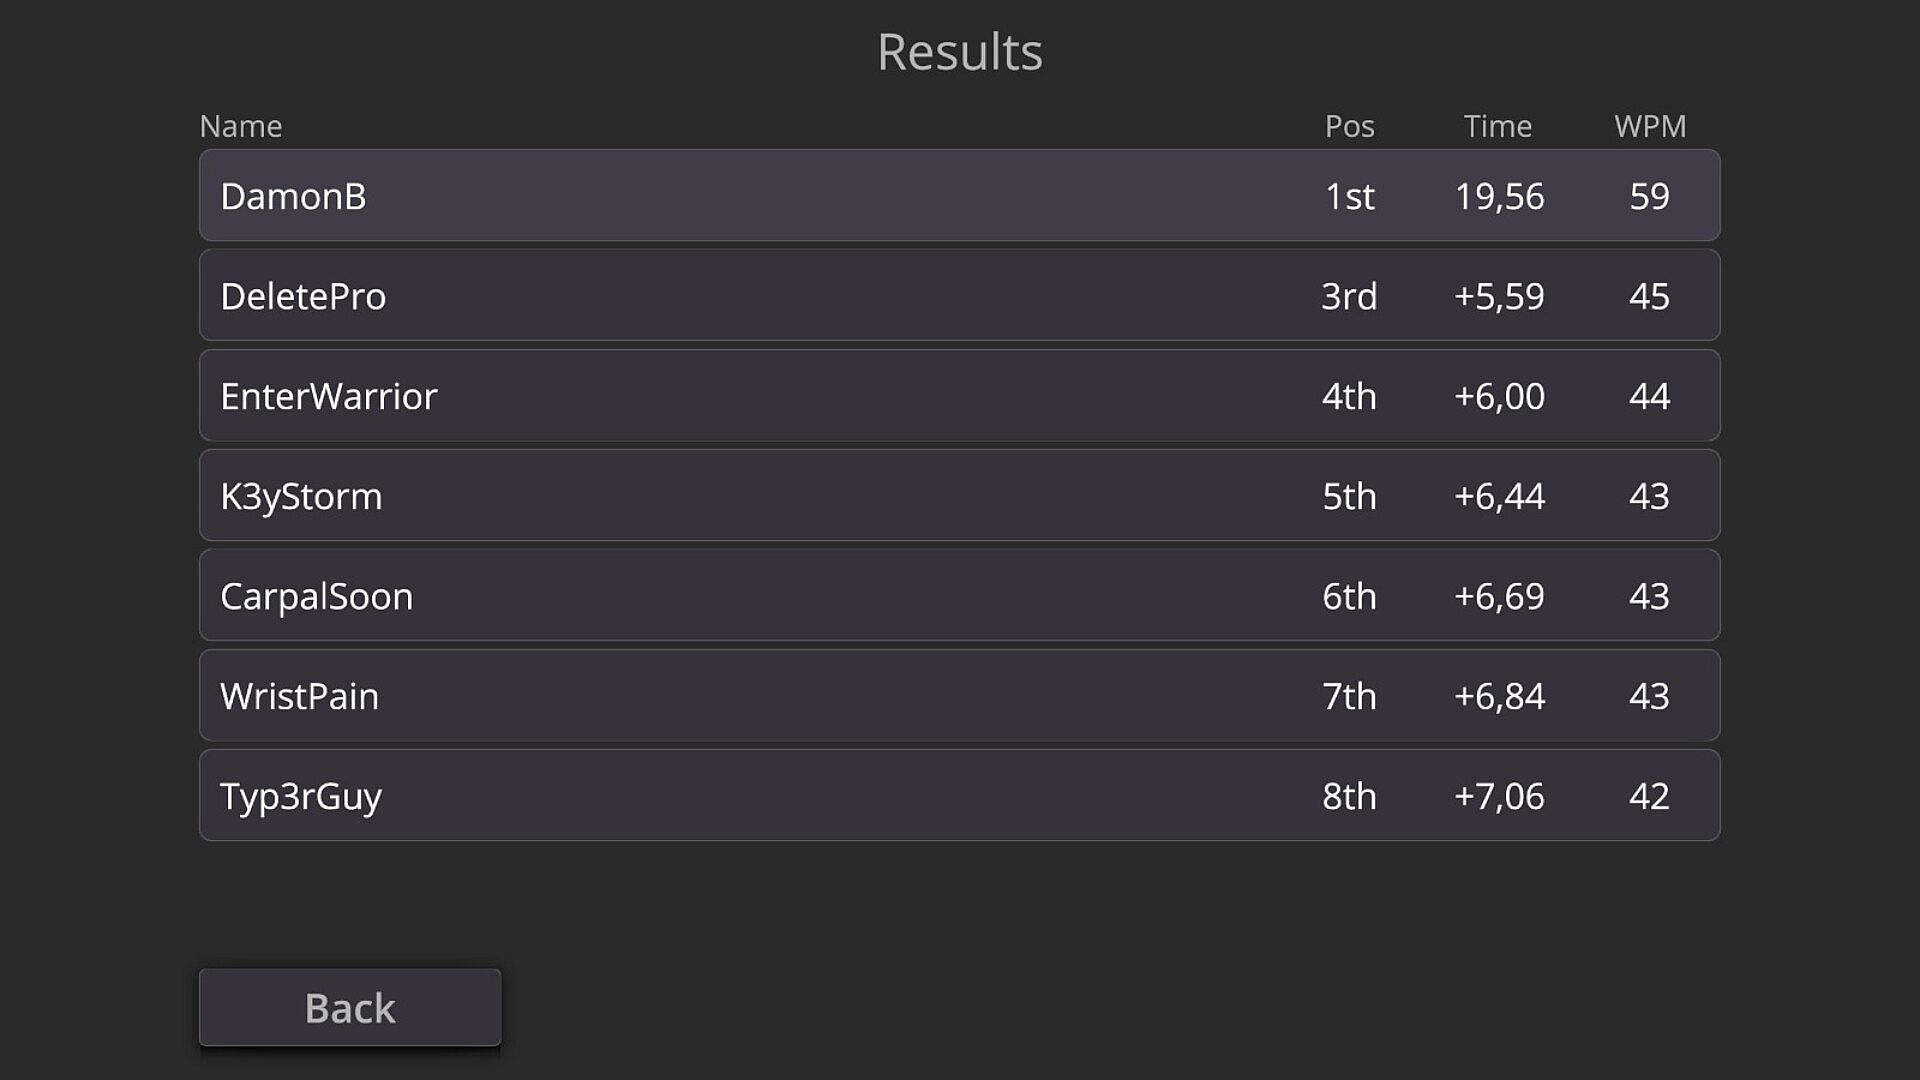
Task: Click DamonB's 1st place position
Action: click(x=1349, y=196)
